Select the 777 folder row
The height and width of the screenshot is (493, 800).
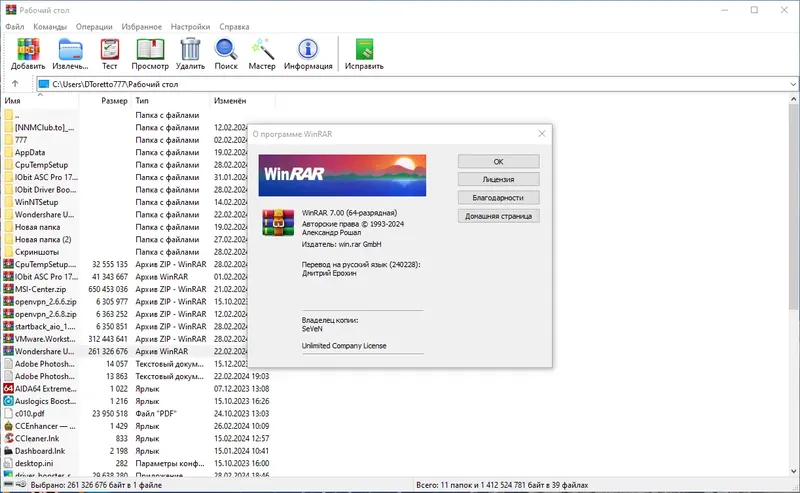125,140
